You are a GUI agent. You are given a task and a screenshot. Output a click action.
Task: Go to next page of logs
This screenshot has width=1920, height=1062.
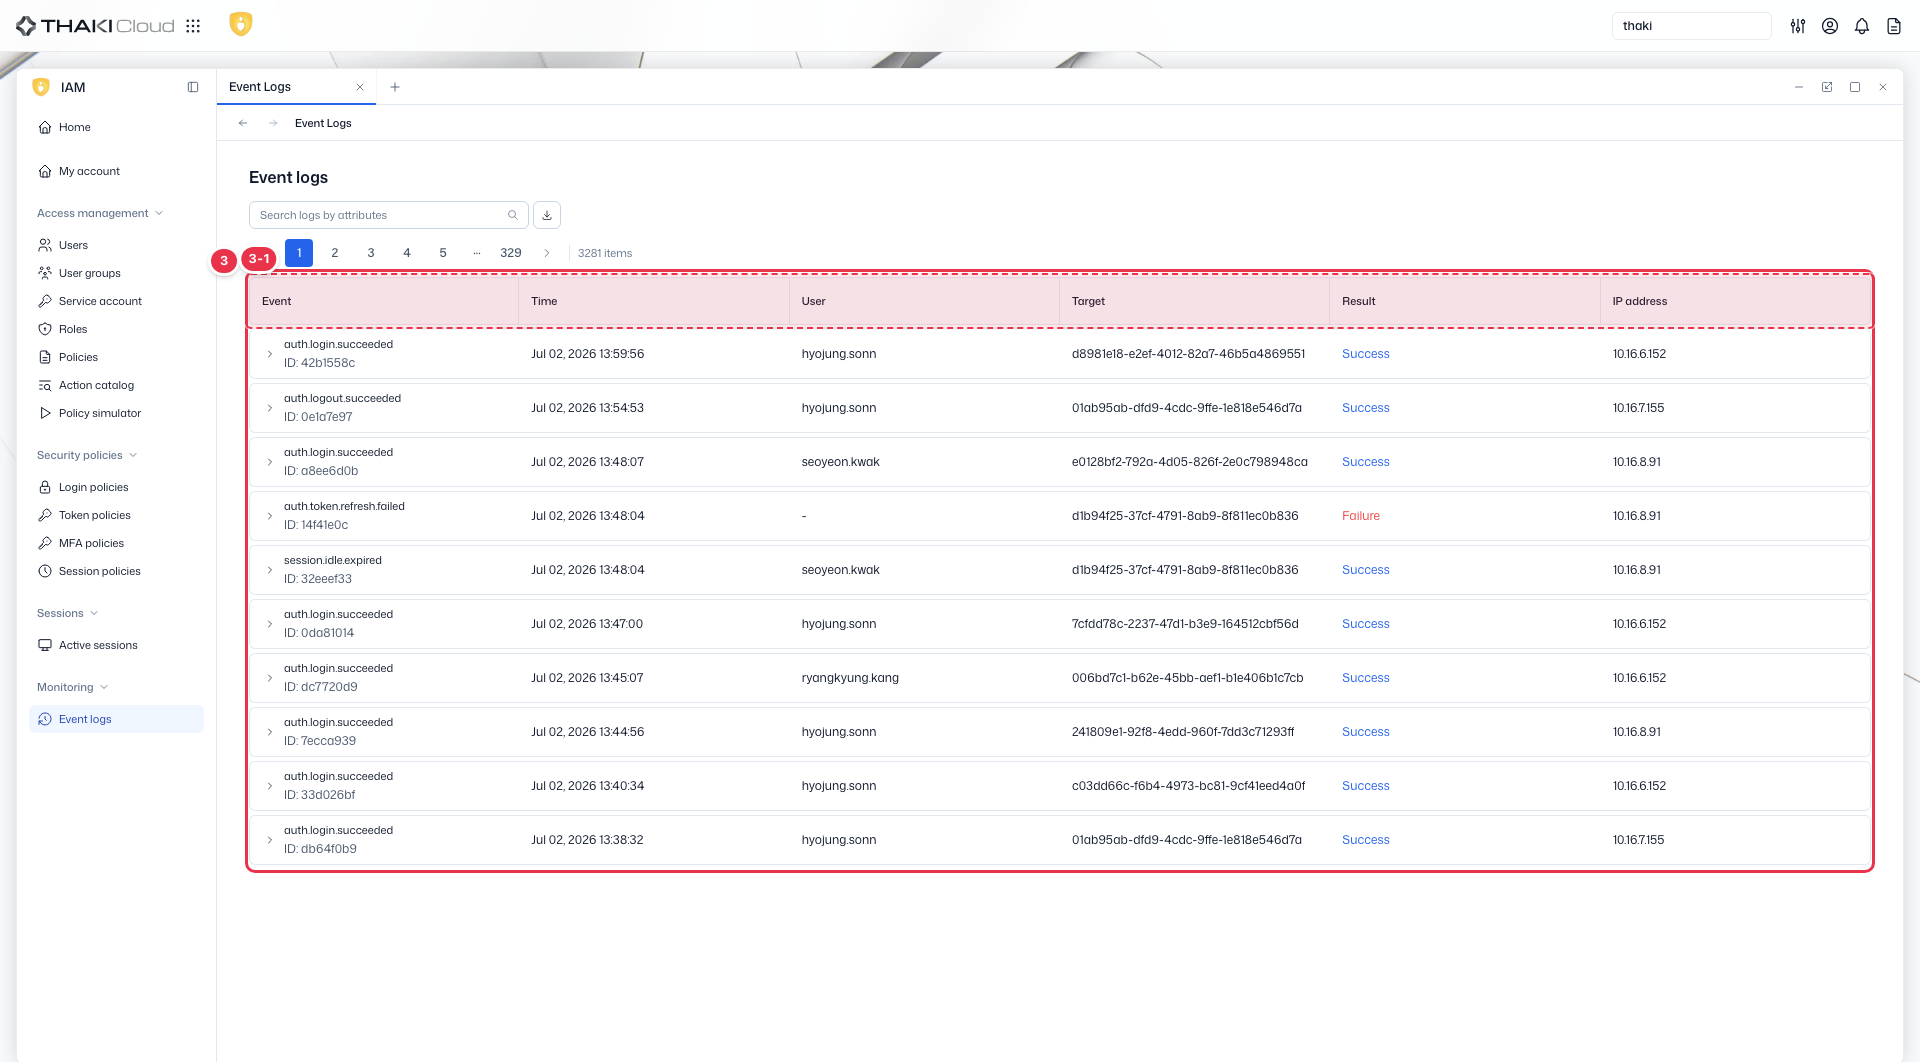(547, 253)
